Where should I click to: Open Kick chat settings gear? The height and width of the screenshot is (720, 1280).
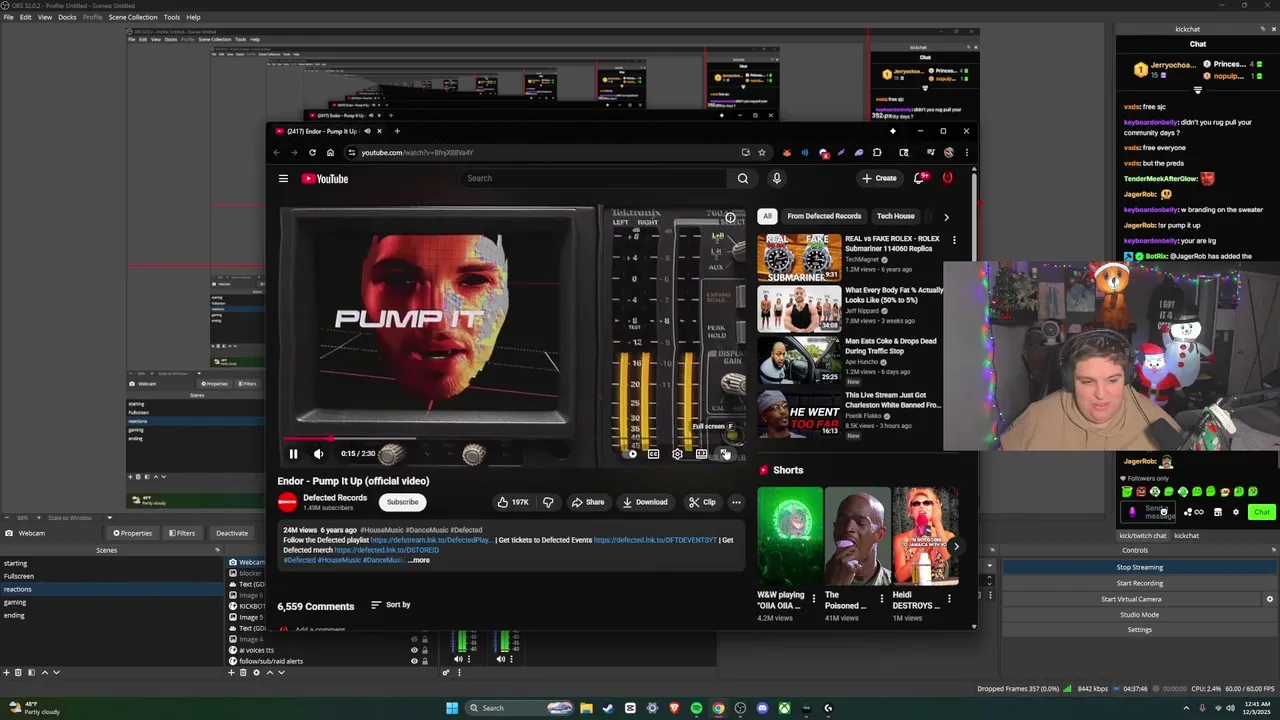pyautogui.click(x=1236, y=512)
